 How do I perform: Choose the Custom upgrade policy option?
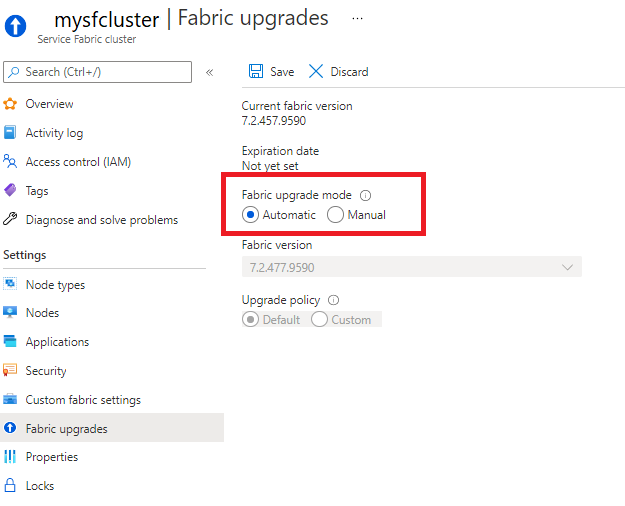pyautogui.click(x=320, y=320)
